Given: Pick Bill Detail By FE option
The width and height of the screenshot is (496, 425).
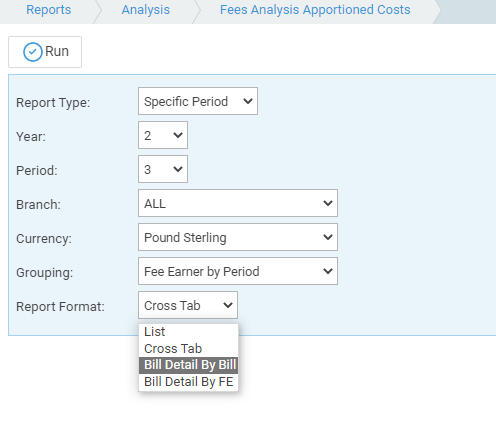Looking at the screenshot, I should (188, 382).
